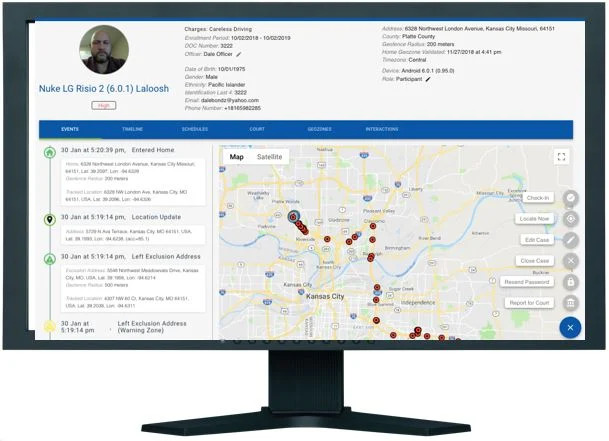Screen dimensions: 609x441
Task: Open the Interactions tab
Action: tap(381, 129)
